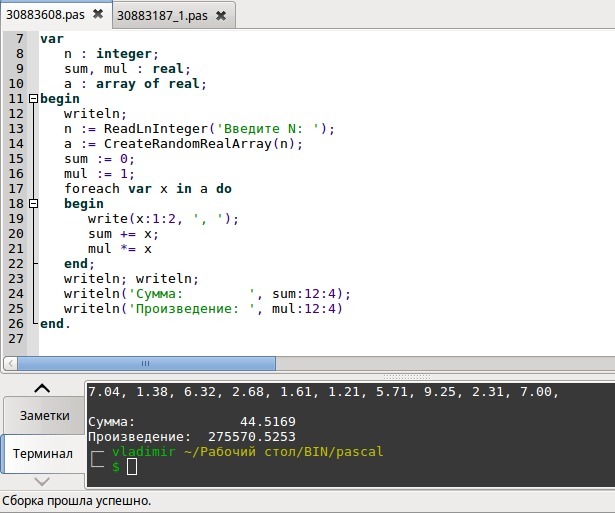615x513 pixels.
Task: Click the down chevron below Терминал
Action: [x=42, y=481]
